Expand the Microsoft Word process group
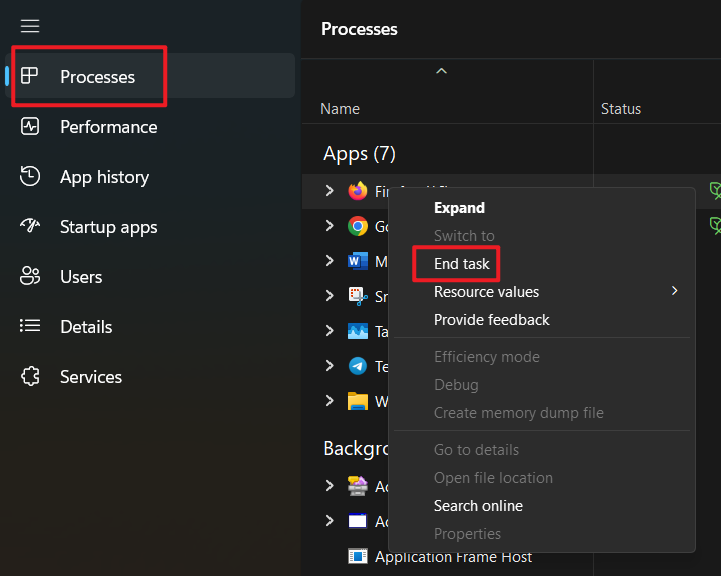This screenshot has width=721, height=576. tap(329, 261)
